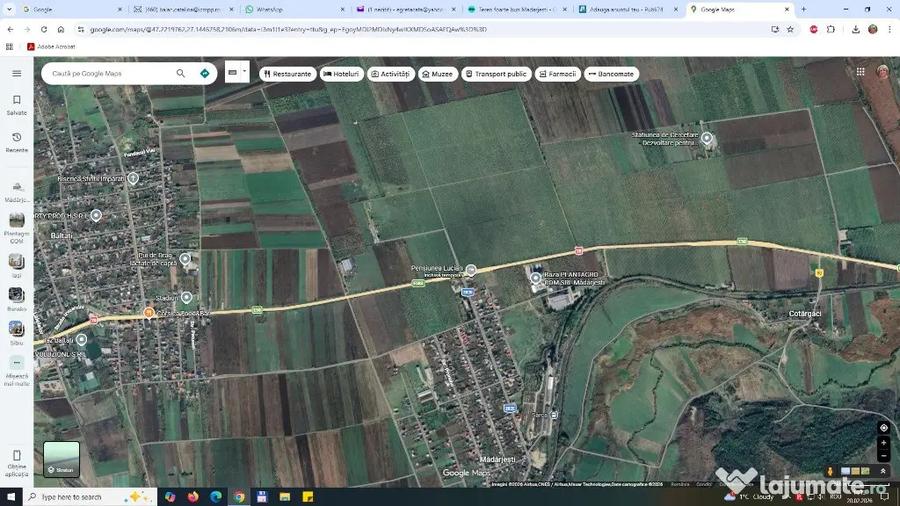Click the Biserica Sfinții Împărați pin
The height and width of the screenshot is (506, 900).
point(133,178)
